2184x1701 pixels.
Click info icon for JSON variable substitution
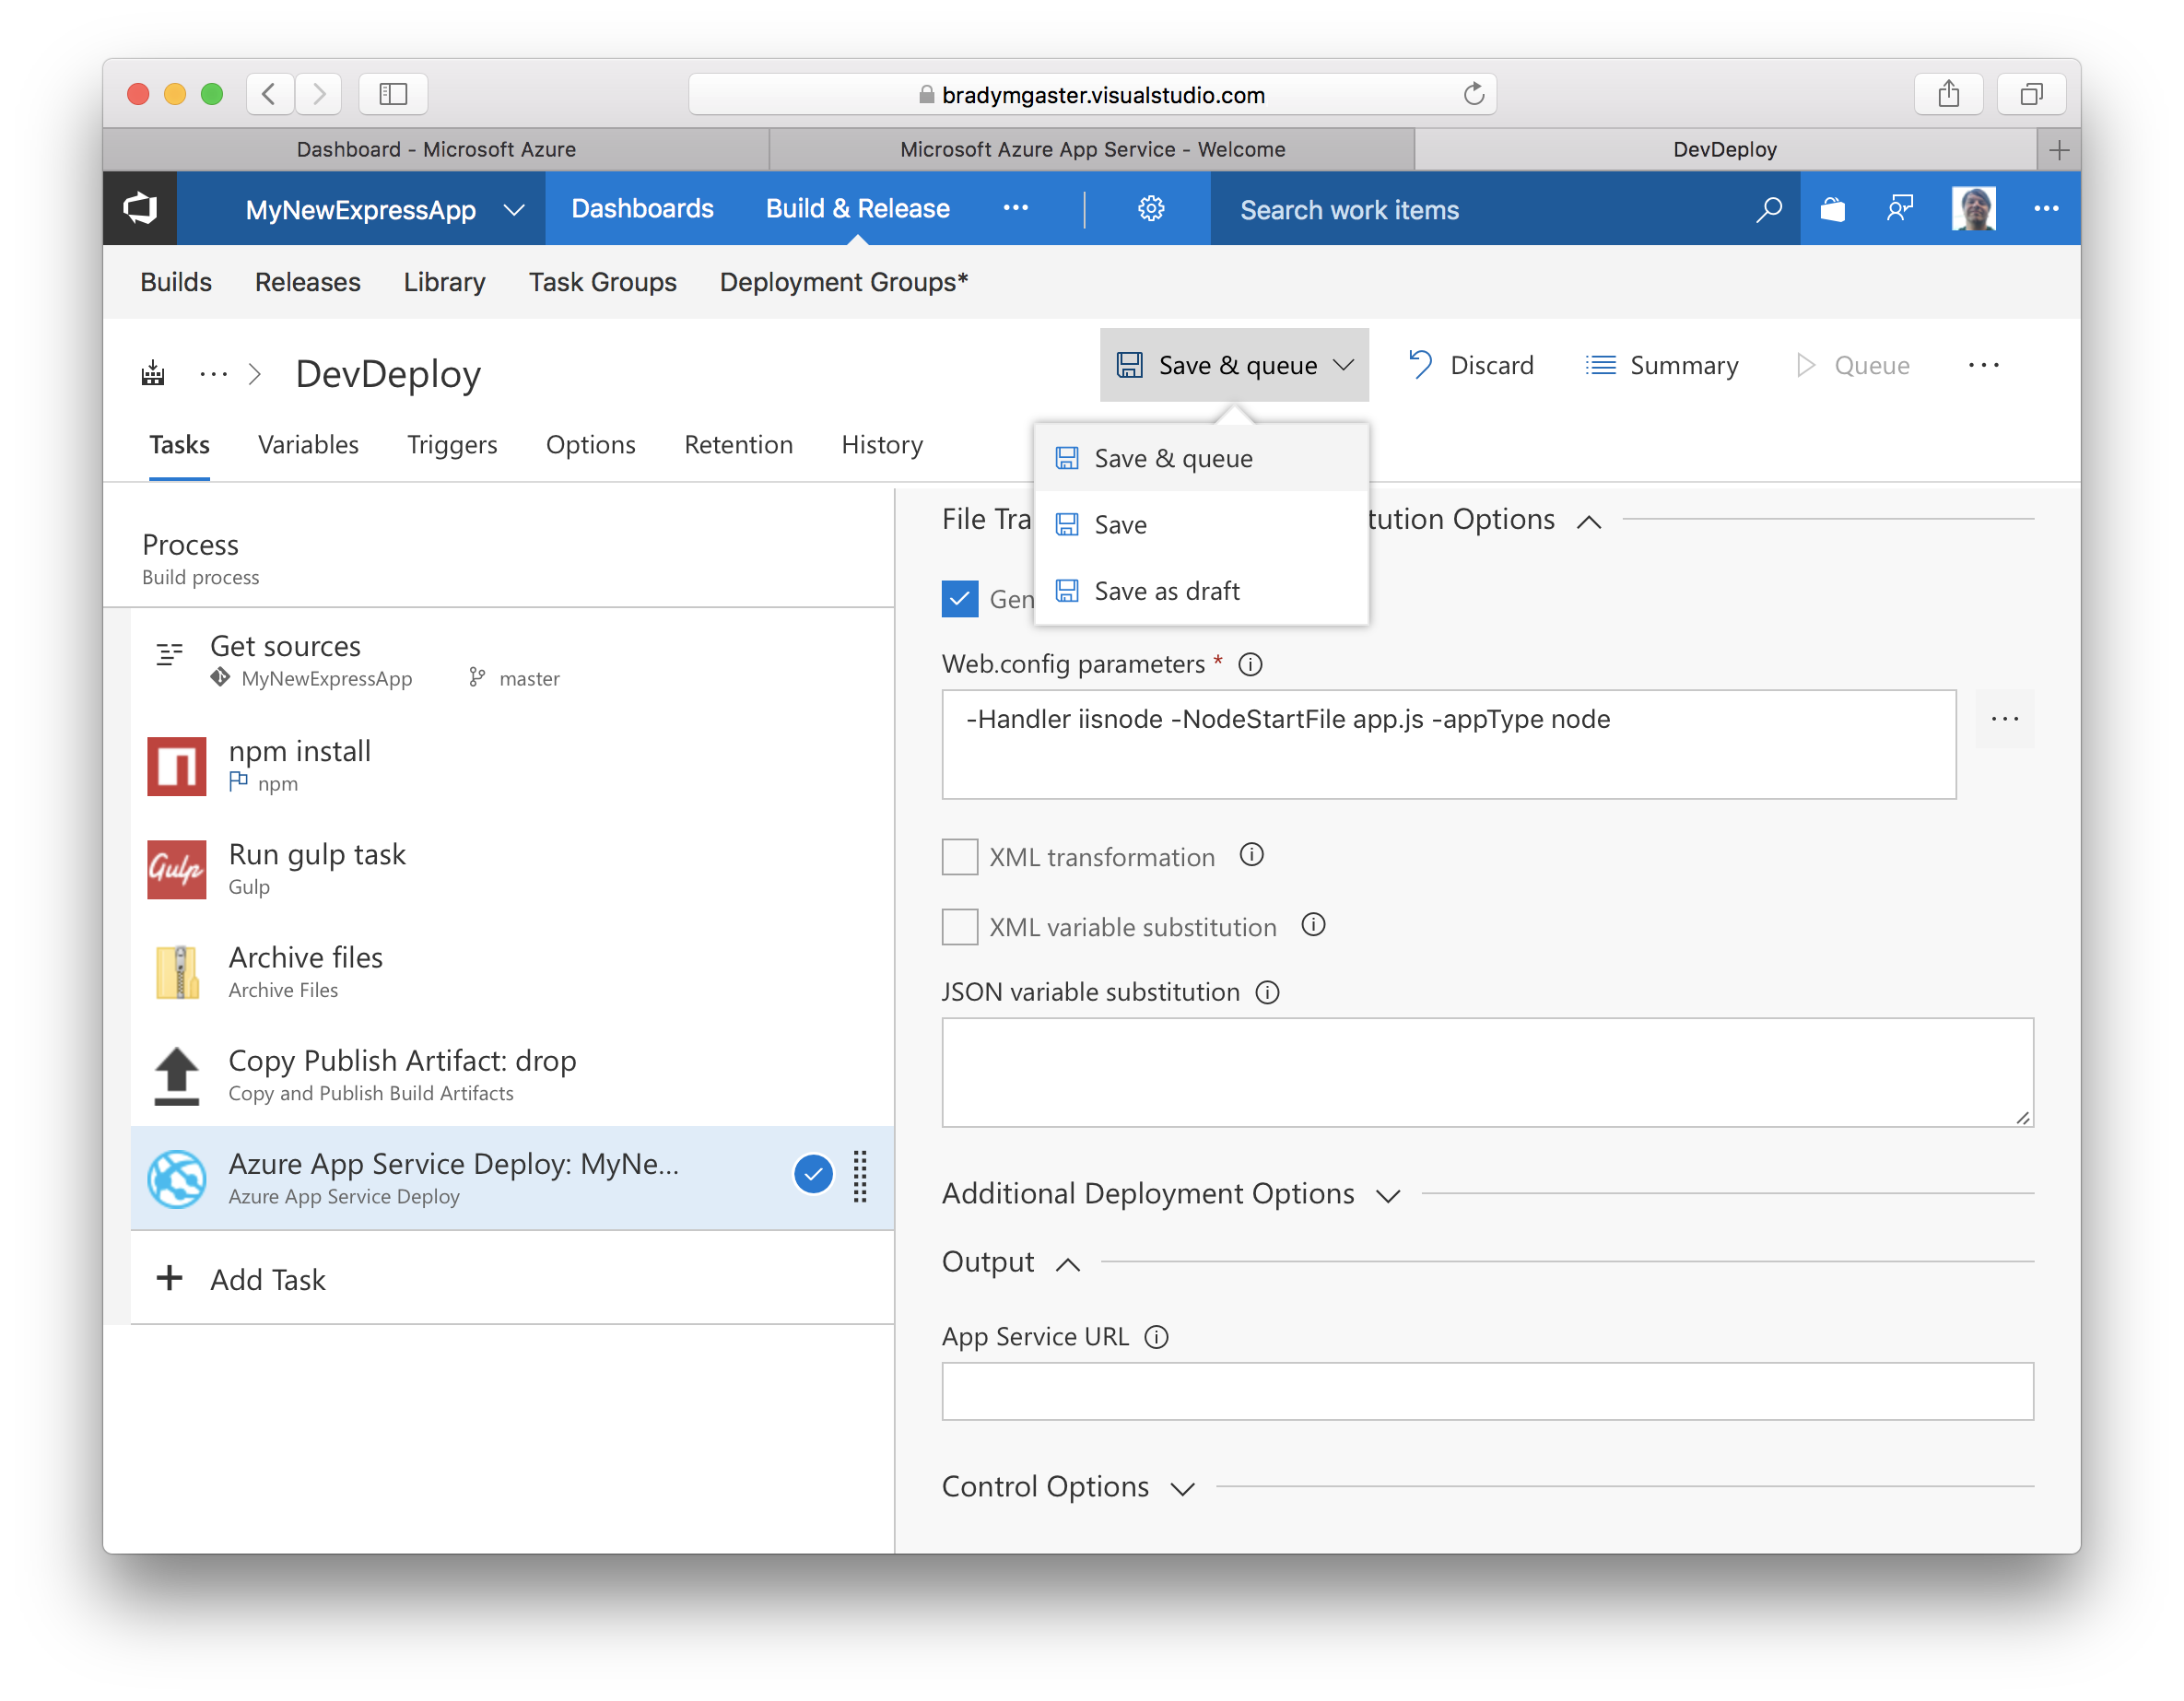click(1267, 992)
